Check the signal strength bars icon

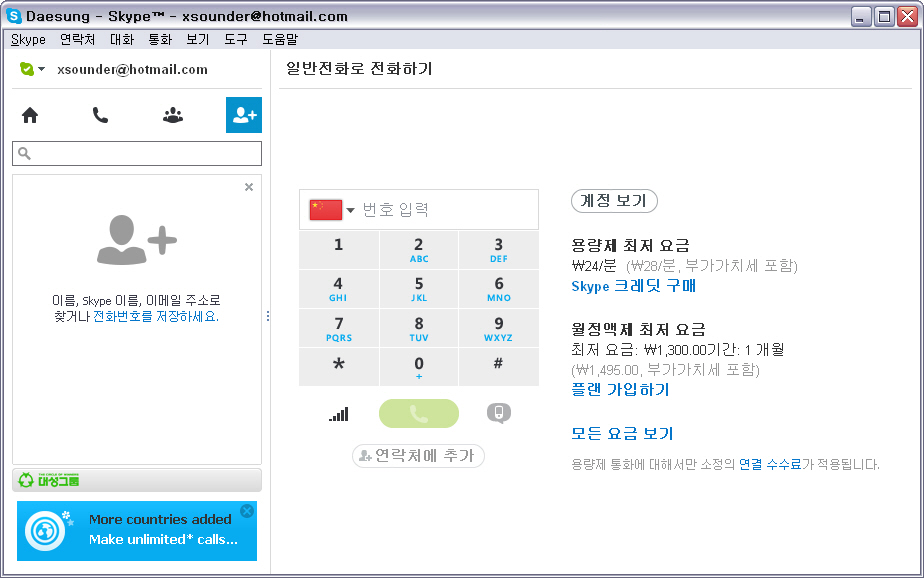(x=339, y=414)
